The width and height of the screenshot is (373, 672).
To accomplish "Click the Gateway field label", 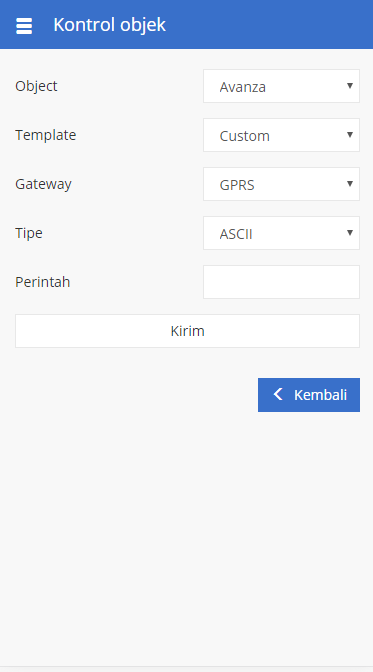I will 43,184.
